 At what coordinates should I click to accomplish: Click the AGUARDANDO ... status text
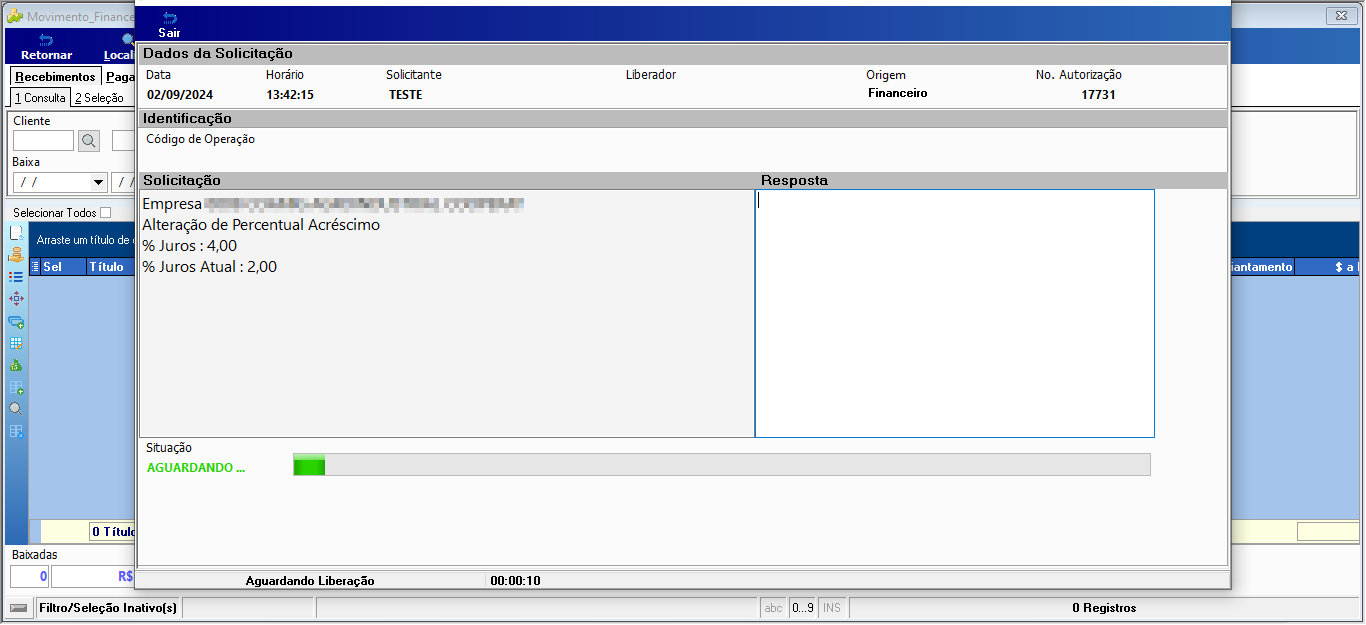coord(196,468)
